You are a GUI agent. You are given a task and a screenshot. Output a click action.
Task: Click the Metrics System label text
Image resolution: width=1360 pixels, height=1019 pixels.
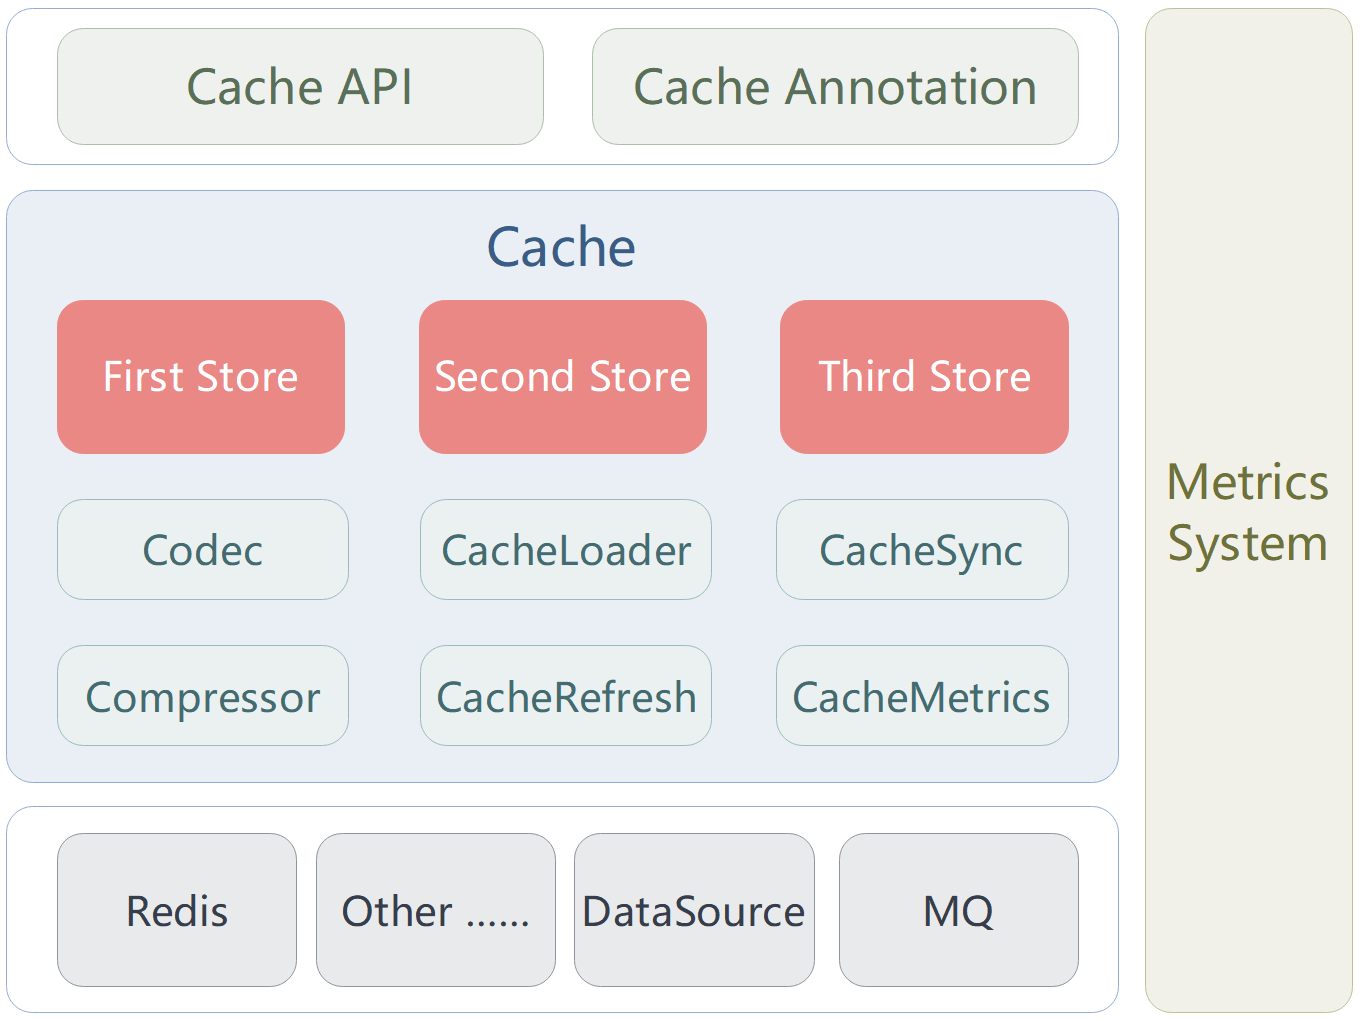(x=1248, y=512)
